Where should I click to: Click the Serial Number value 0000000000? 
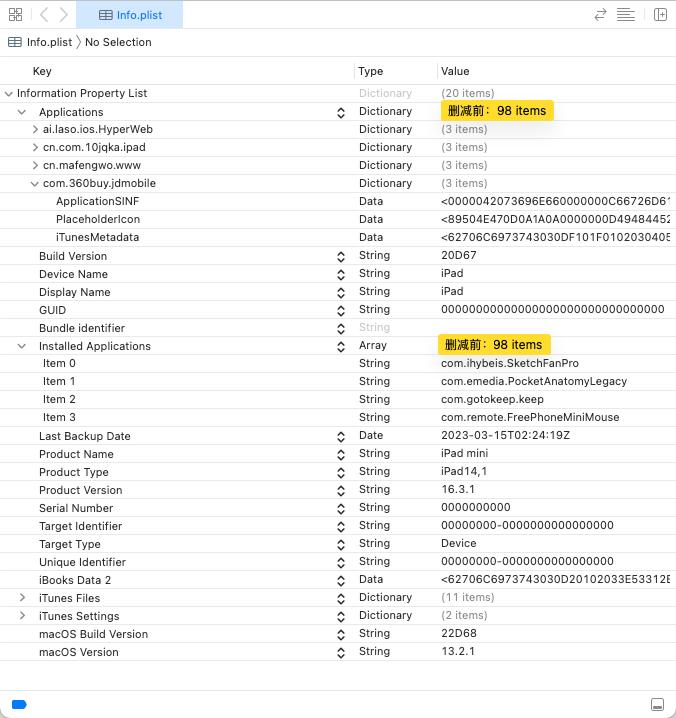coord(475,507)
